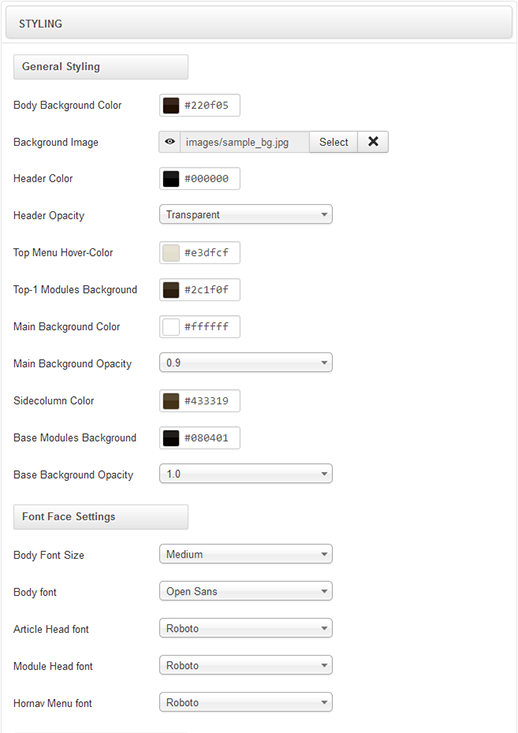518x733 pixels.
Task: Pick Header Color black swatch
Action: click(x=171, y=179)
